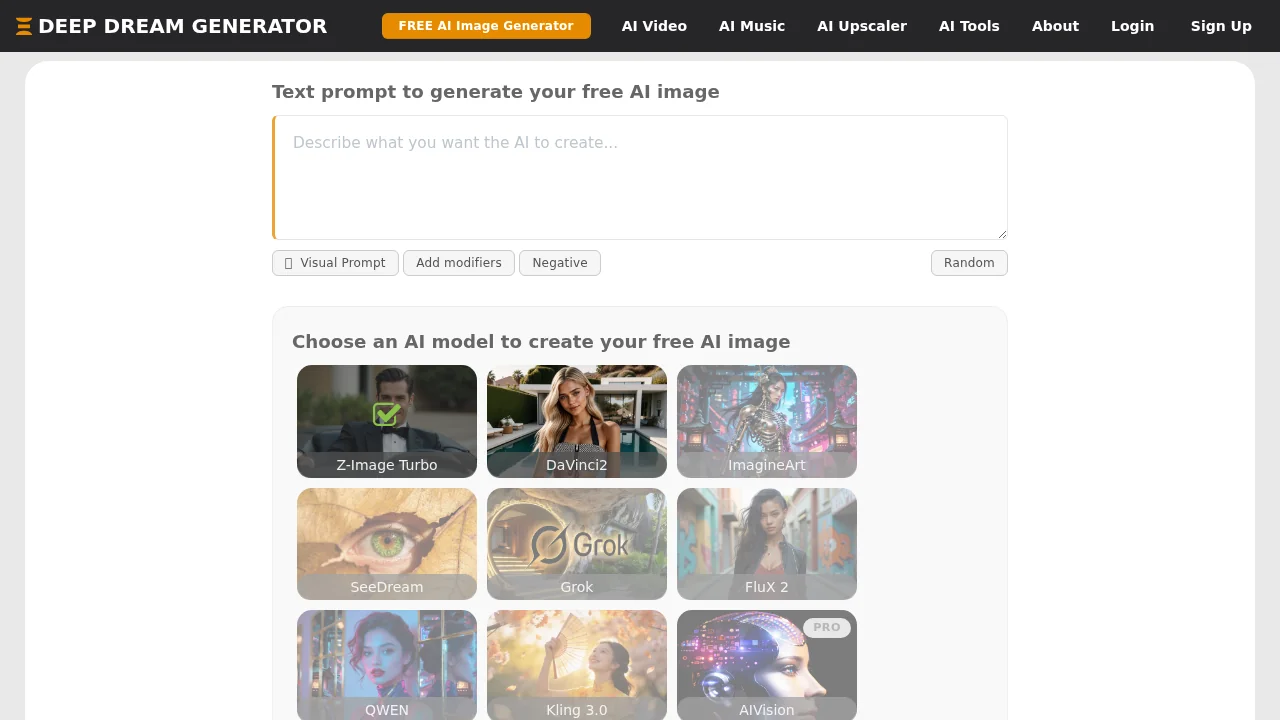
Task: Click the Deep Dream Generator logo icon
Action: pyautogui.click(x=24, y=27)
